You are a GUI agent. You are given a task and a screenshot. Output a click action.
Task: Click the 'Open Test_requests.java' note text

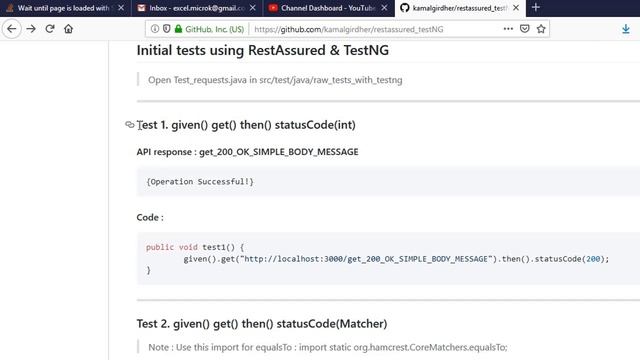[275, 80]
